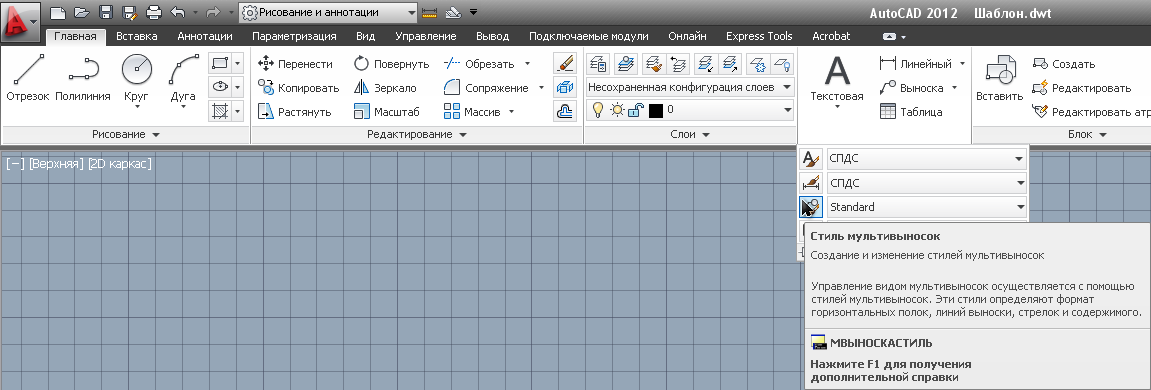1151x390 pixels.
Task: Click the Перенести move button
Action: (295, 64)
